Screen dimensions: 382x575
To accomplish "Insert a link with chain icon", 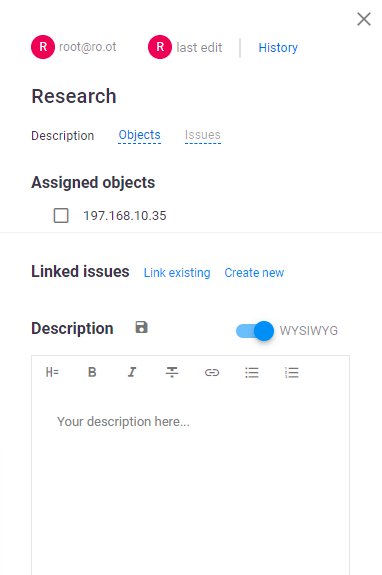I will (212, 373).
